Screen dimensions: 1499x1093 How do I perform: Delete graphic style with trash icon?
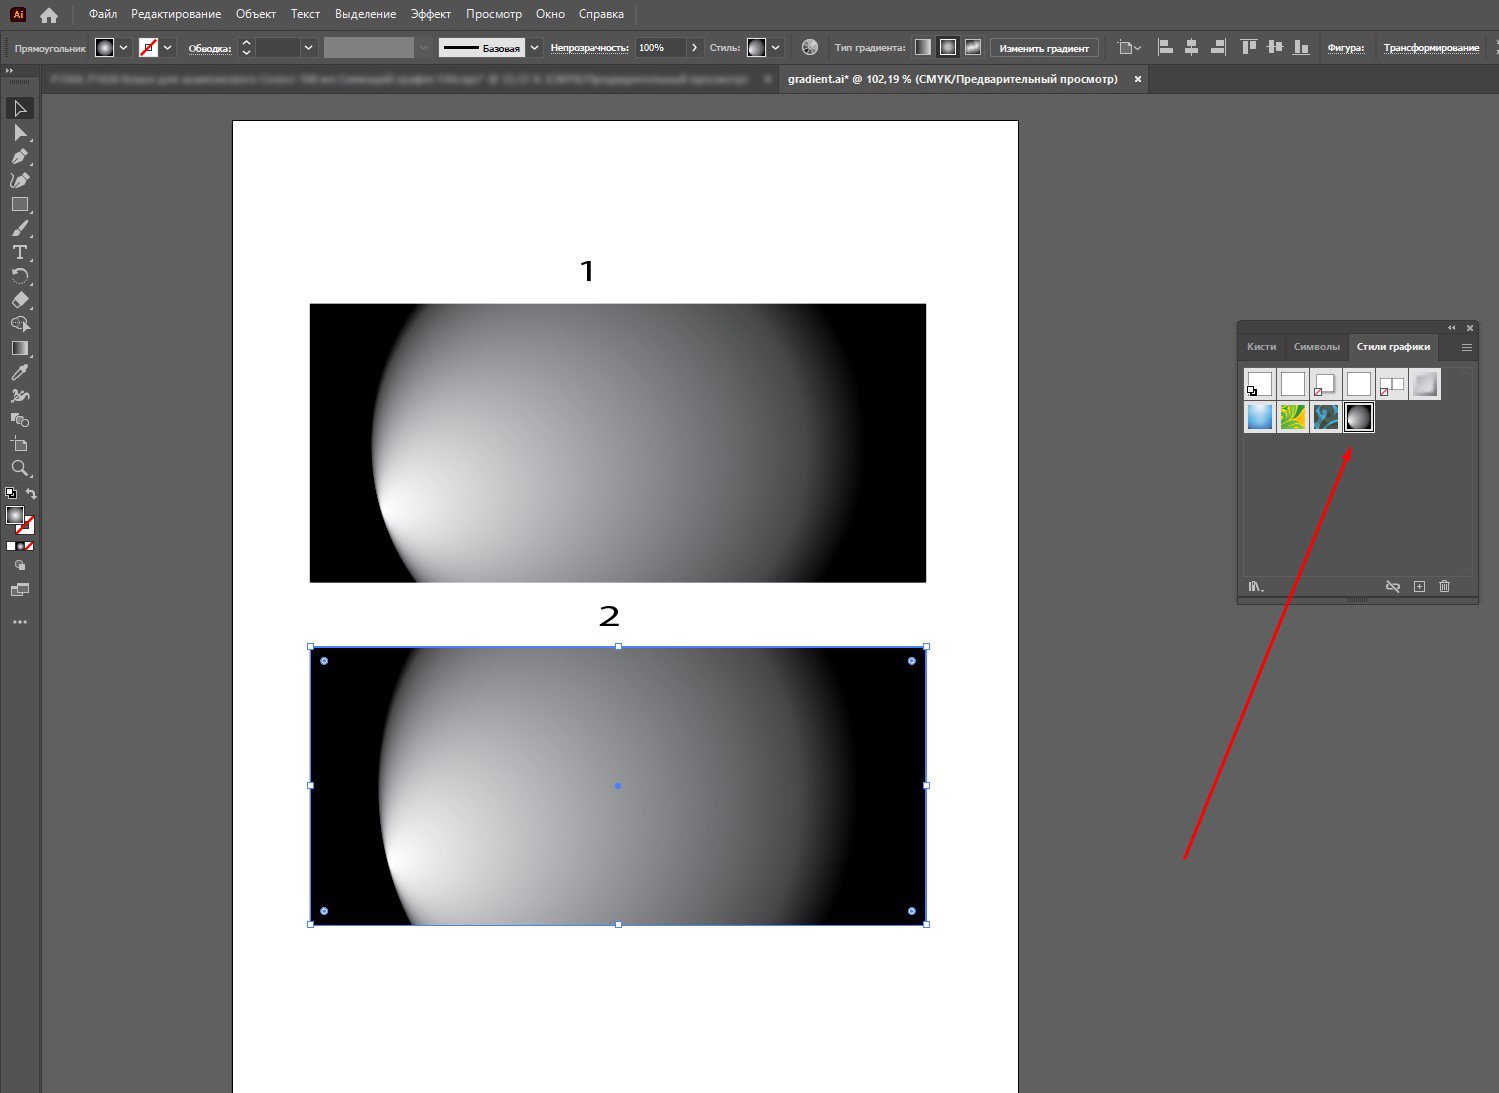click(1444, 586)
